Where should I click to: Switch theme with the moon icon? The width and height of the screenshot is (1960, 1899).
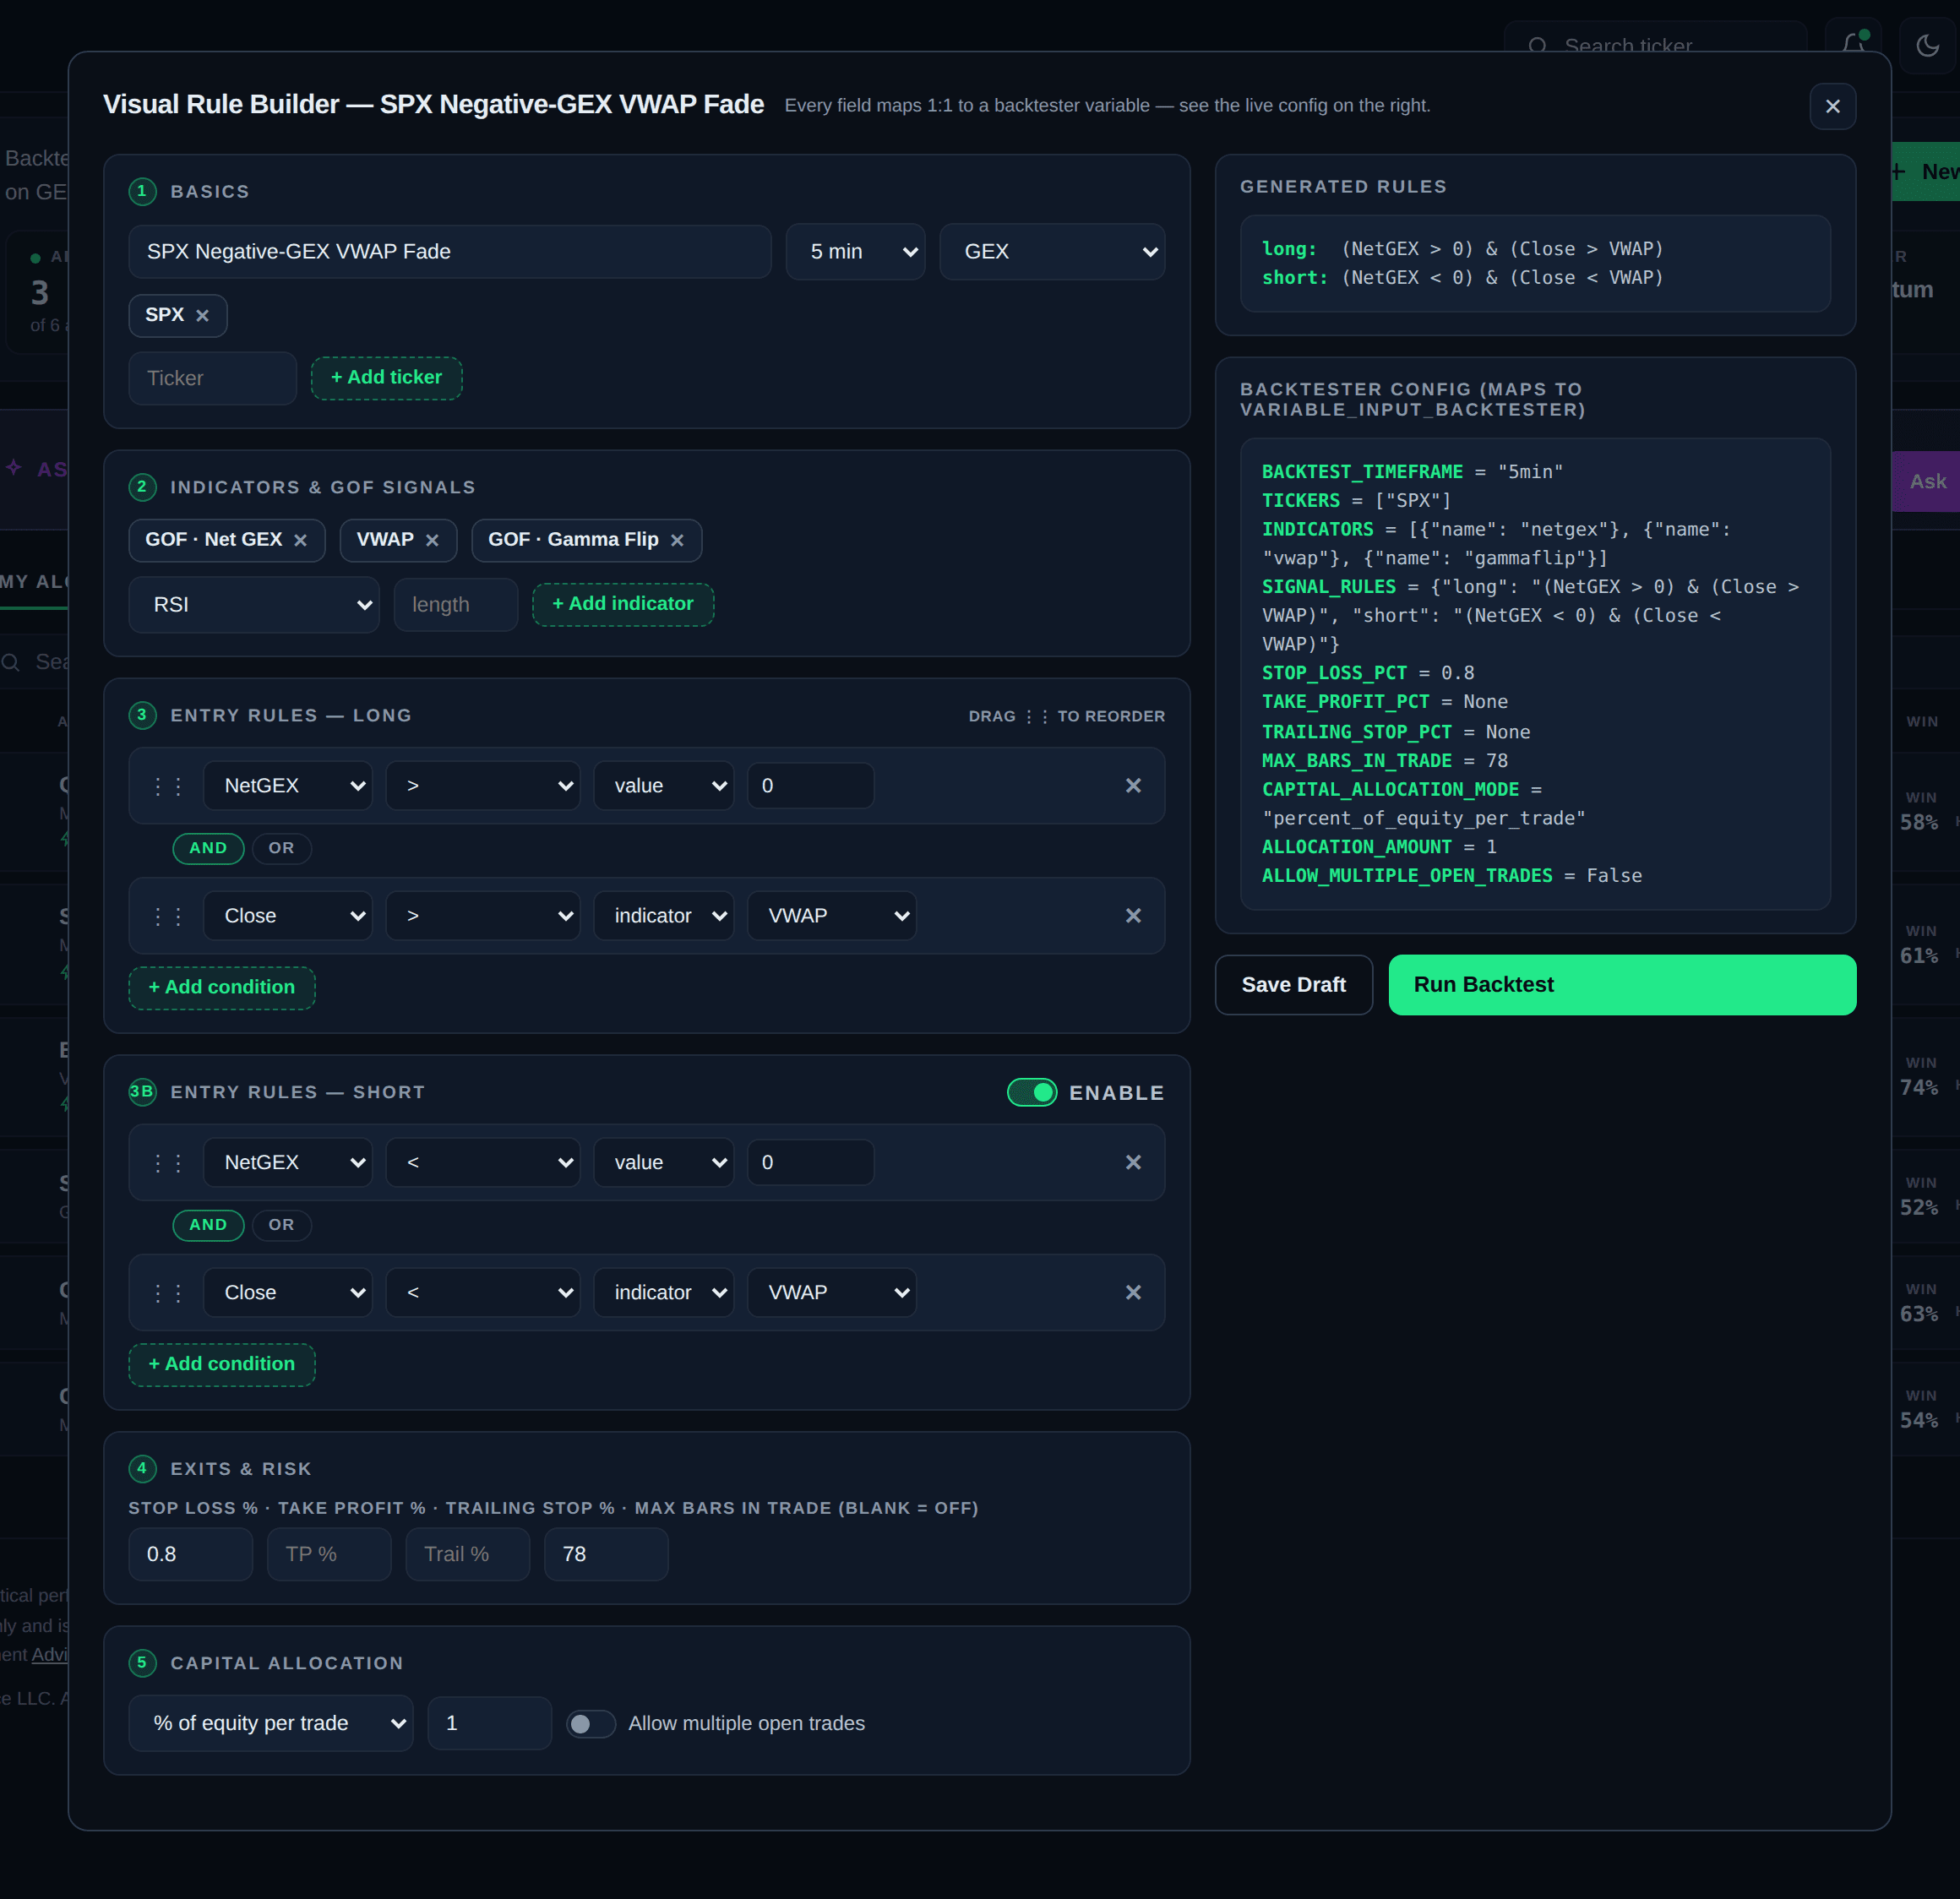click(1927, 45)
